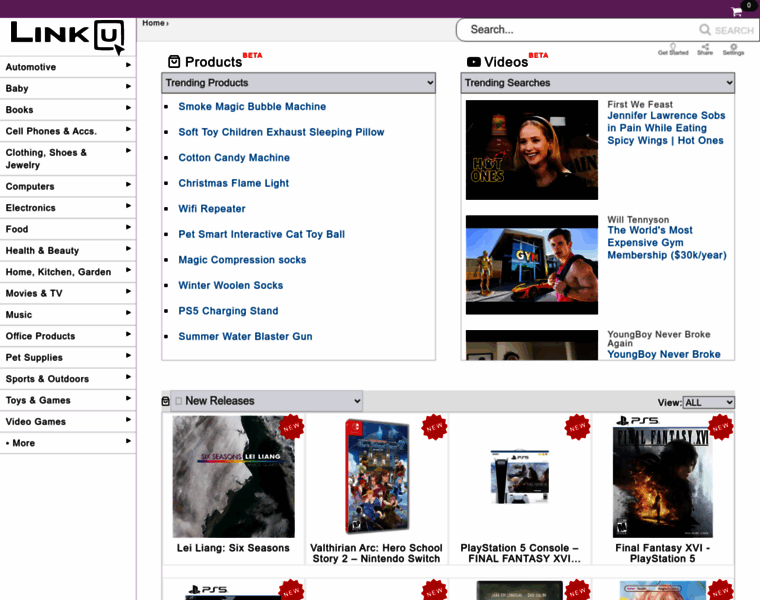Open the shopping cart icon
Viewport: 760px width, 600px height.
pyautogui.click(x=737, y=12)
